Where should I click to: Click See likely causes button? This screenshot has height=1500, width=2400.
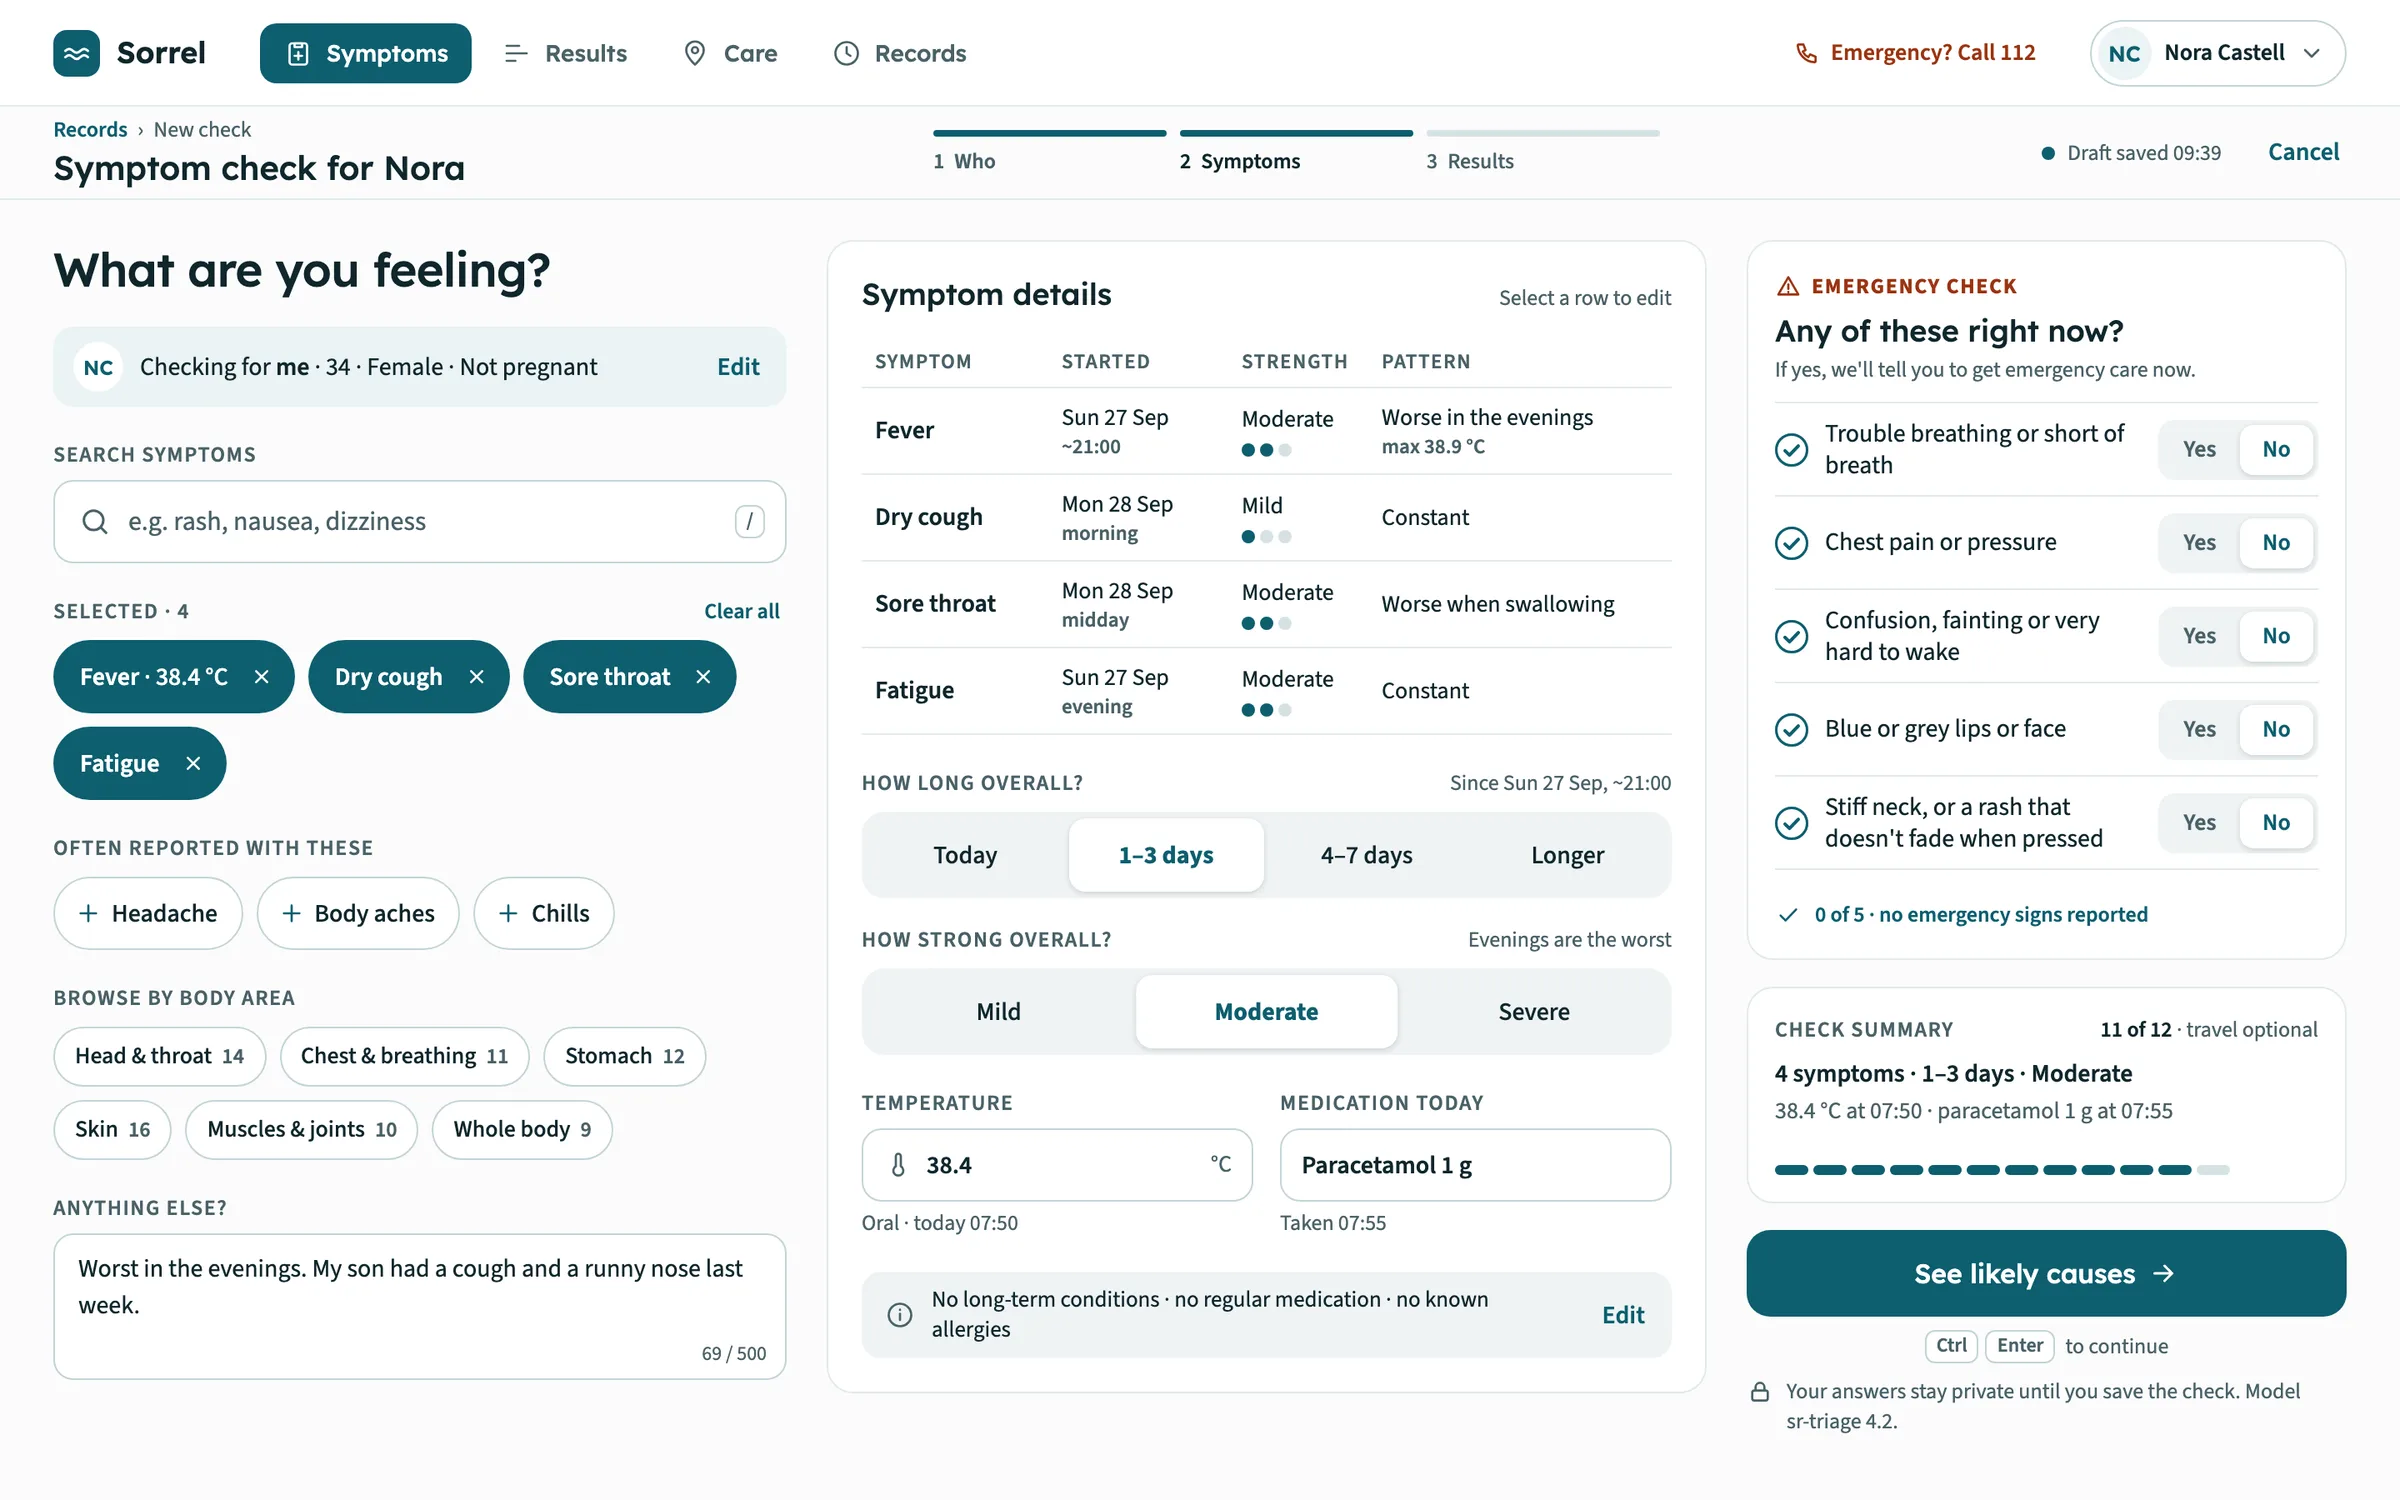[2046, 1273]
